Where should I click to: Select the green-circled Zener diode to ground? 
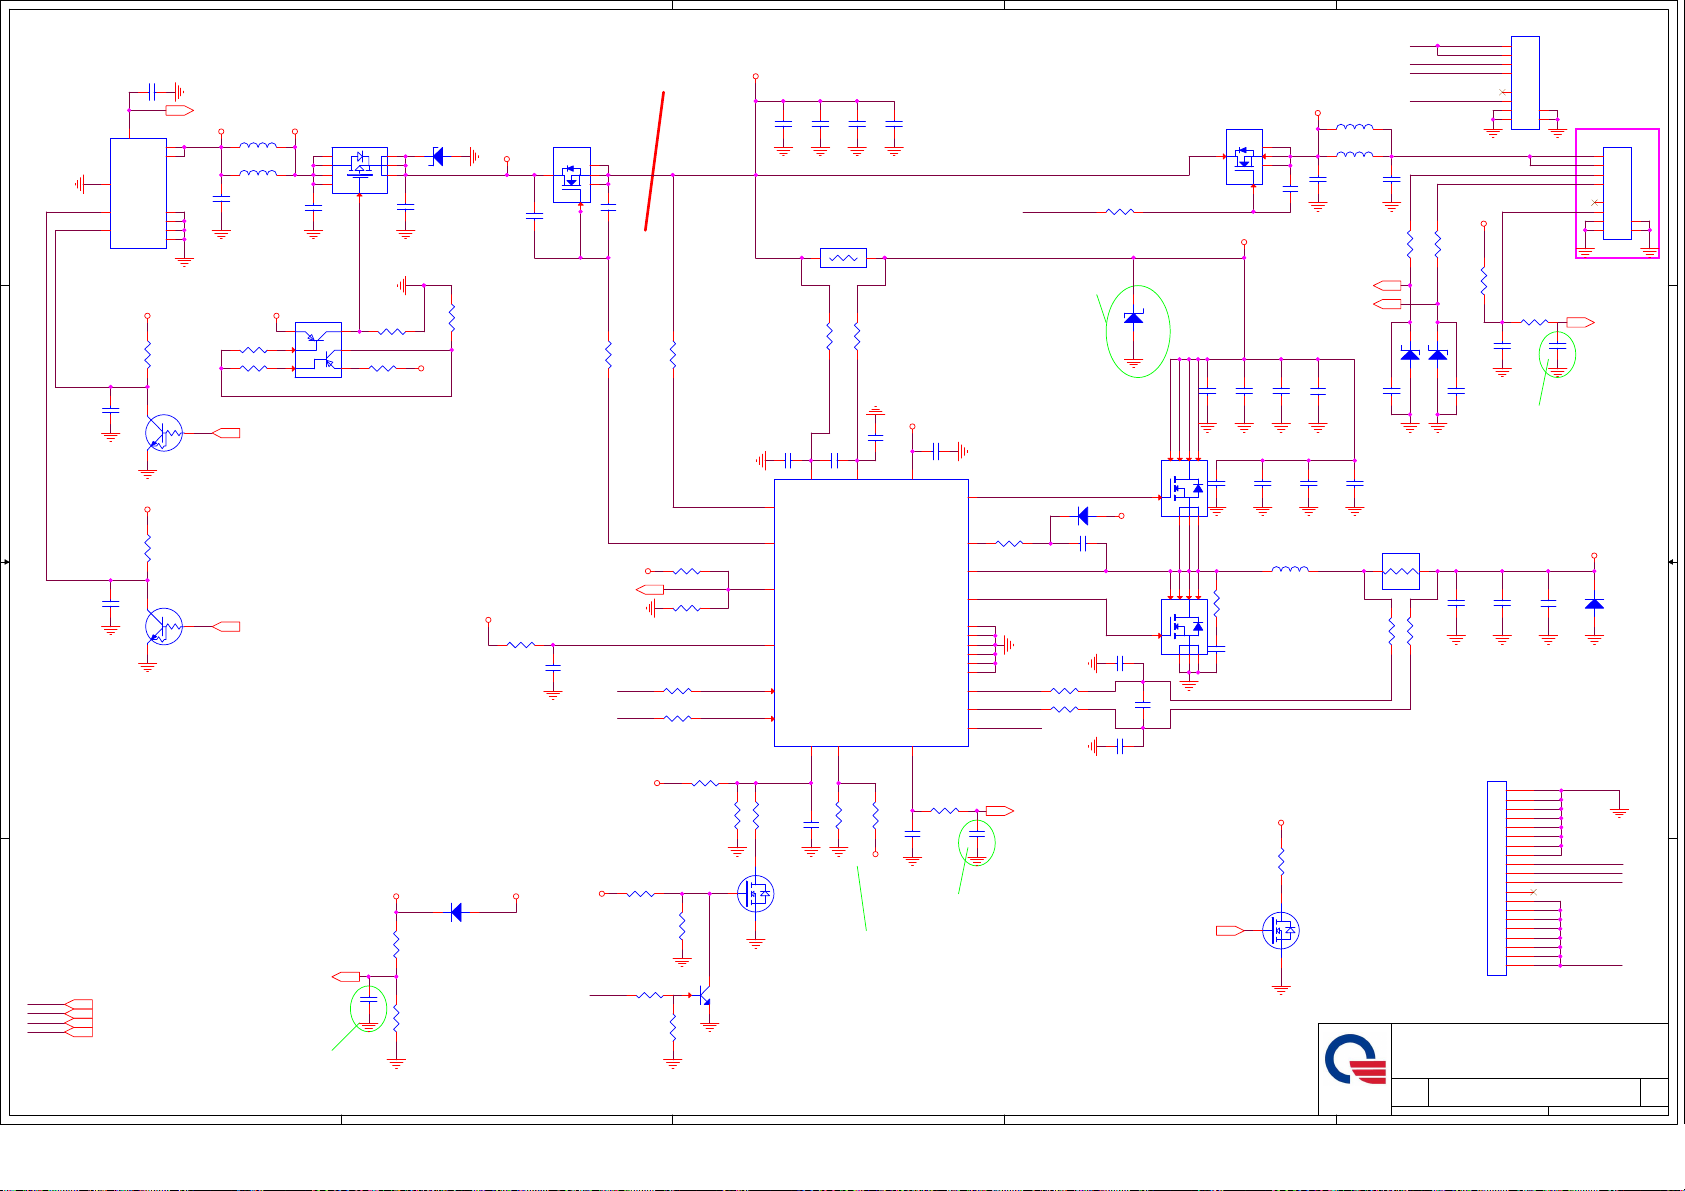point(1133,318)
